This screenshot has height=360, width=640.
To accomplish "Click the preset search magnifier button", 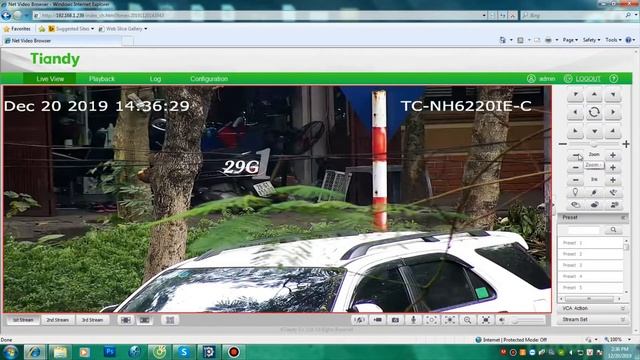I will click(613, 230).
